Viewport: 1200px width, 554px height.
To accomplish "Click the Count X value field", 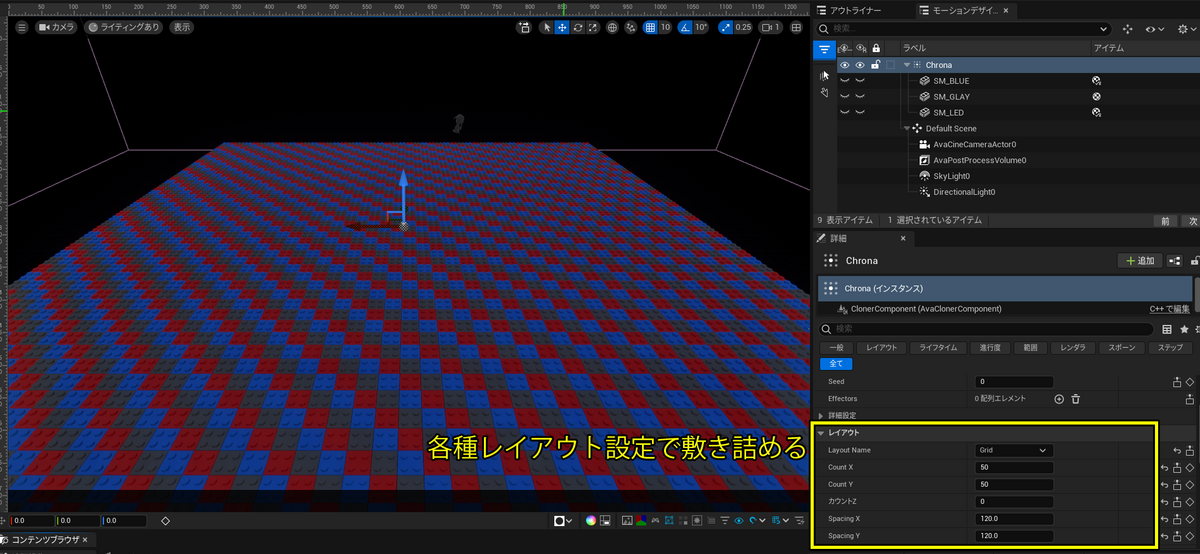I will pyautogui.click(x=1014, y=467).
